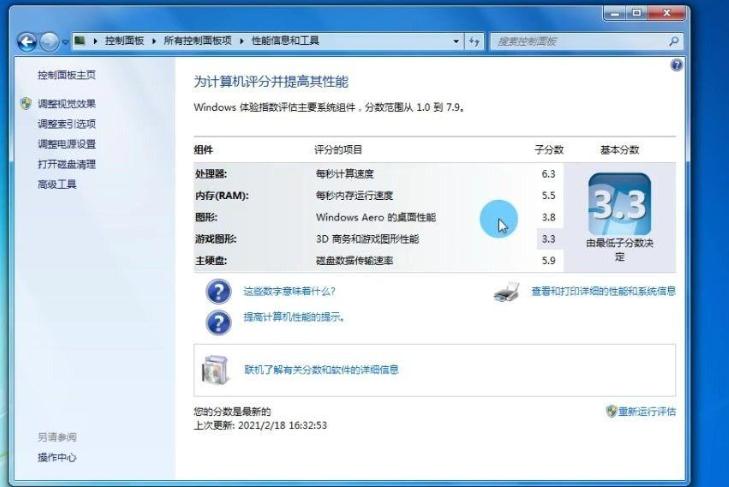Click question icon beside 这些数字意味着什么
Image resolution: width=729 pixels, height=487 pixels.
click(x=218, y=292)
